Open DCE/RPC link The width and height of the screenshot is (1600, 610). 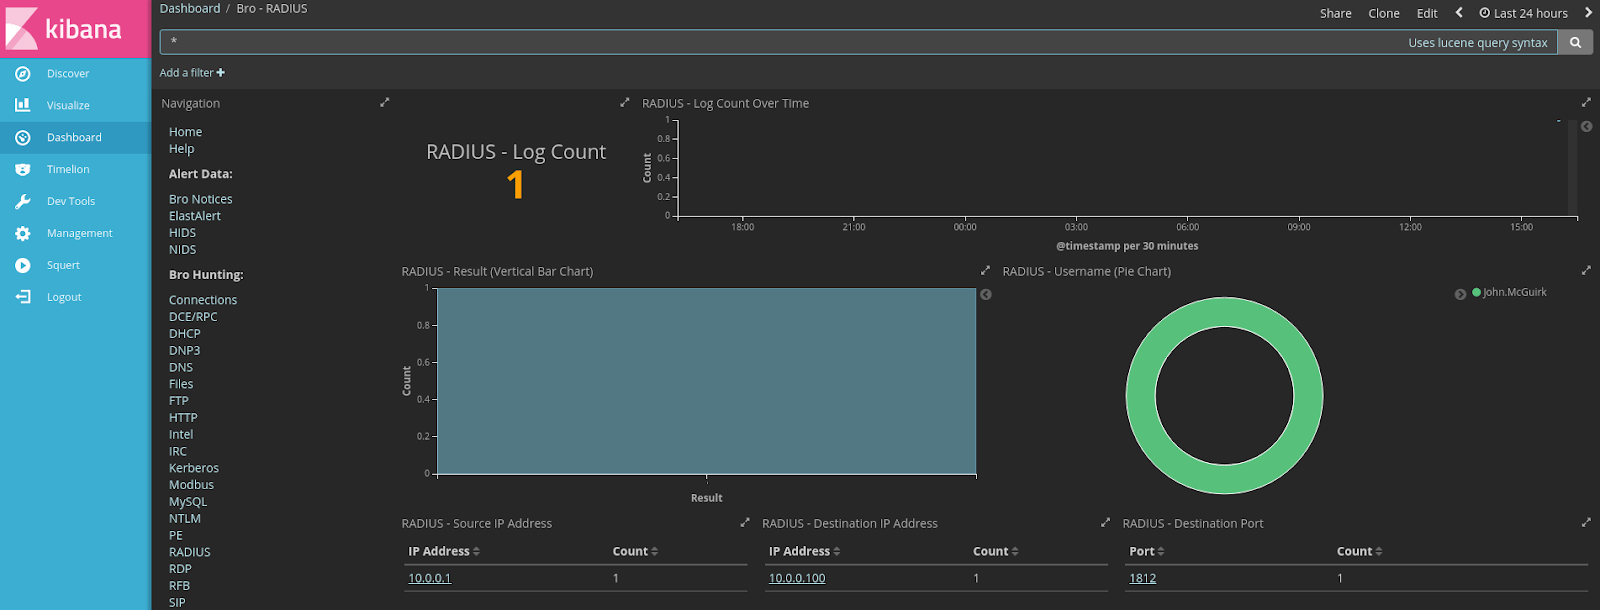click(x=193, y=317)
